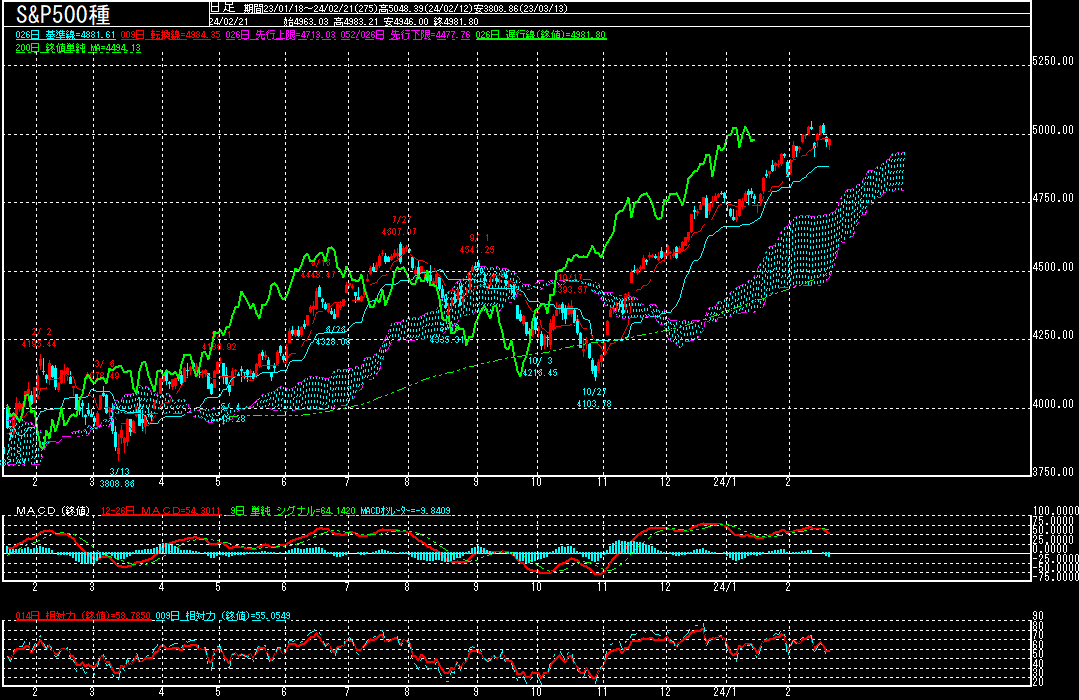
Task: Click the 4750.00 price axis label
Action: pyautogui.click(x=1053, y=198)
